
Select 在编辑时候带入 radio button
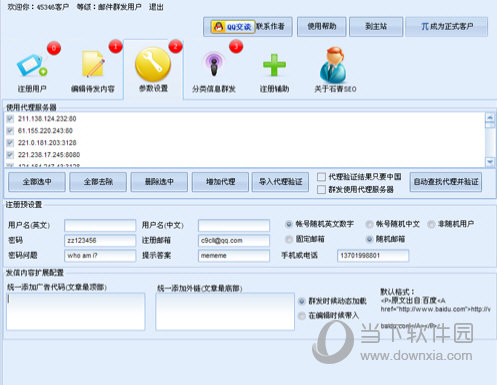coord(302,315)
